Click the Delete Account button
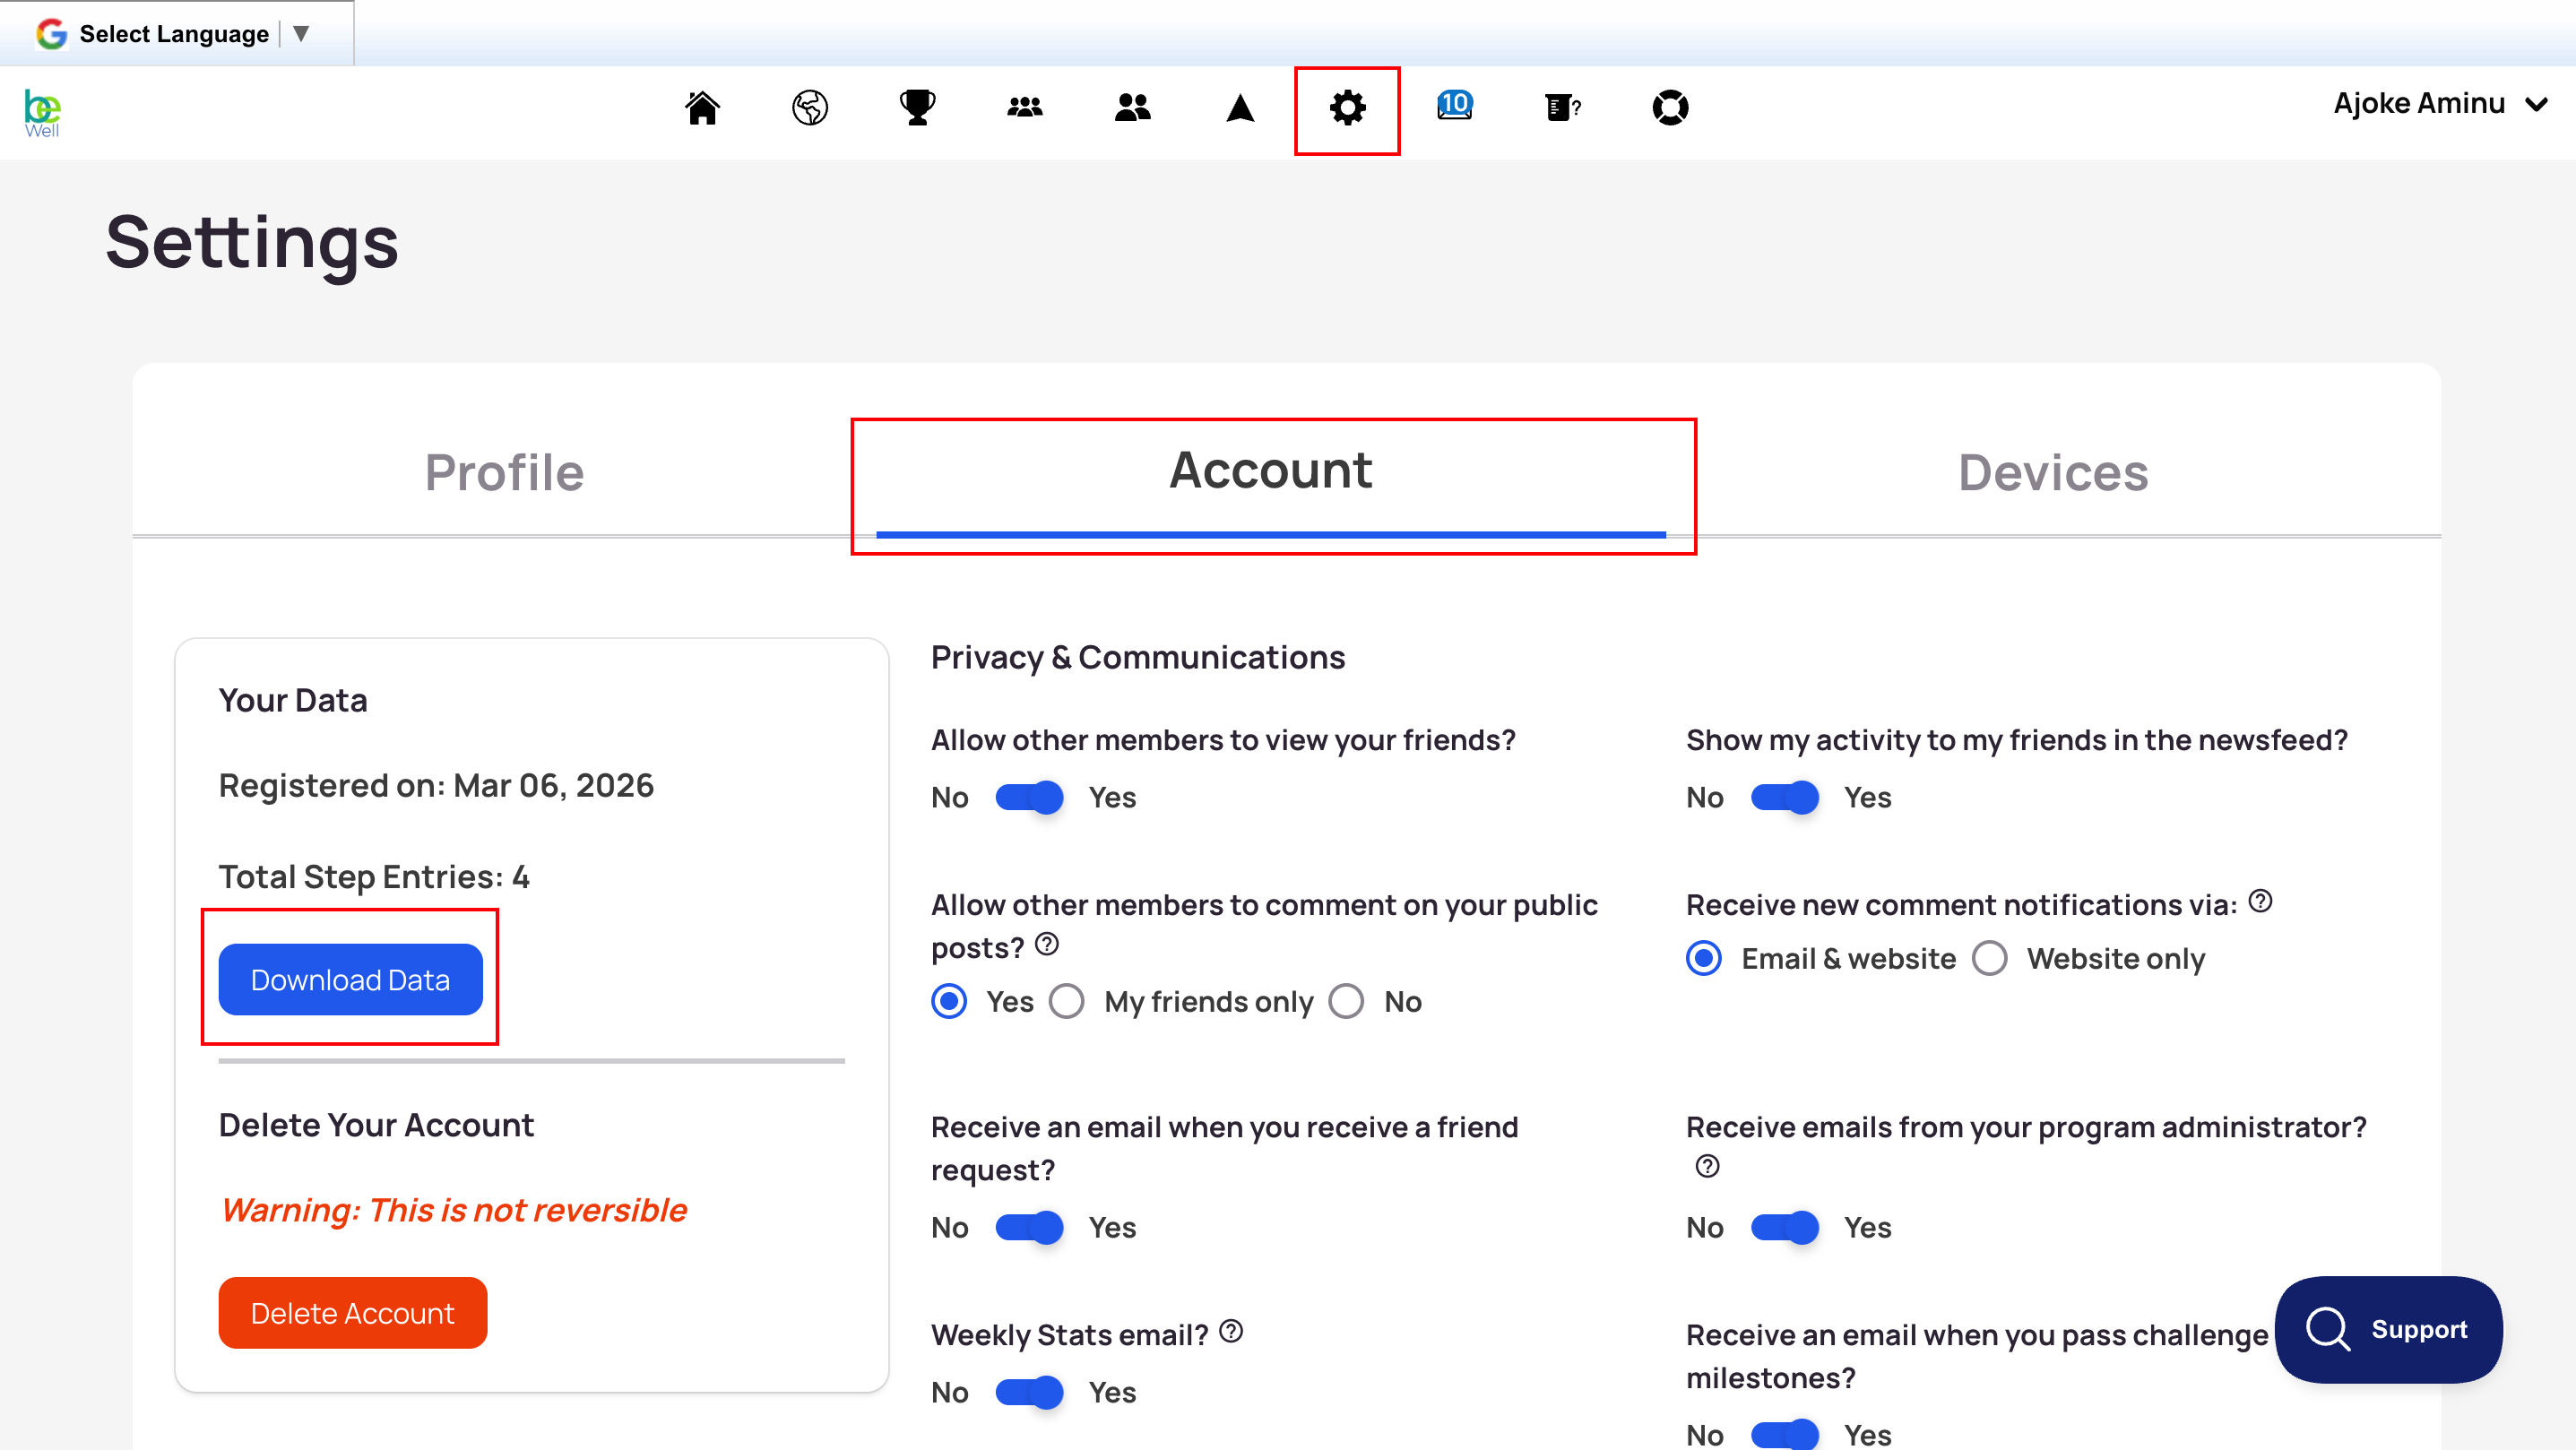 coord(353,1312)
